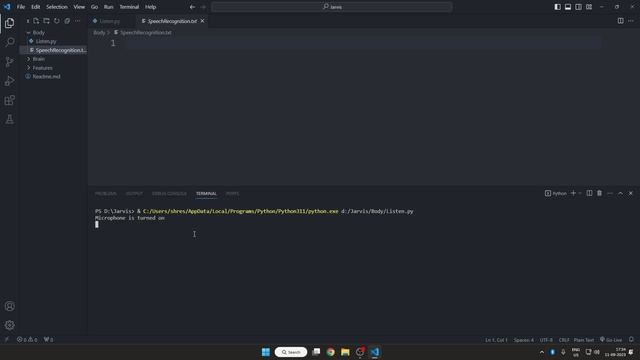Image resolution: width=640 pixels, height=360 pixels.
Task: Open the Windows Start menu
Action: click(x=266, y=352)
